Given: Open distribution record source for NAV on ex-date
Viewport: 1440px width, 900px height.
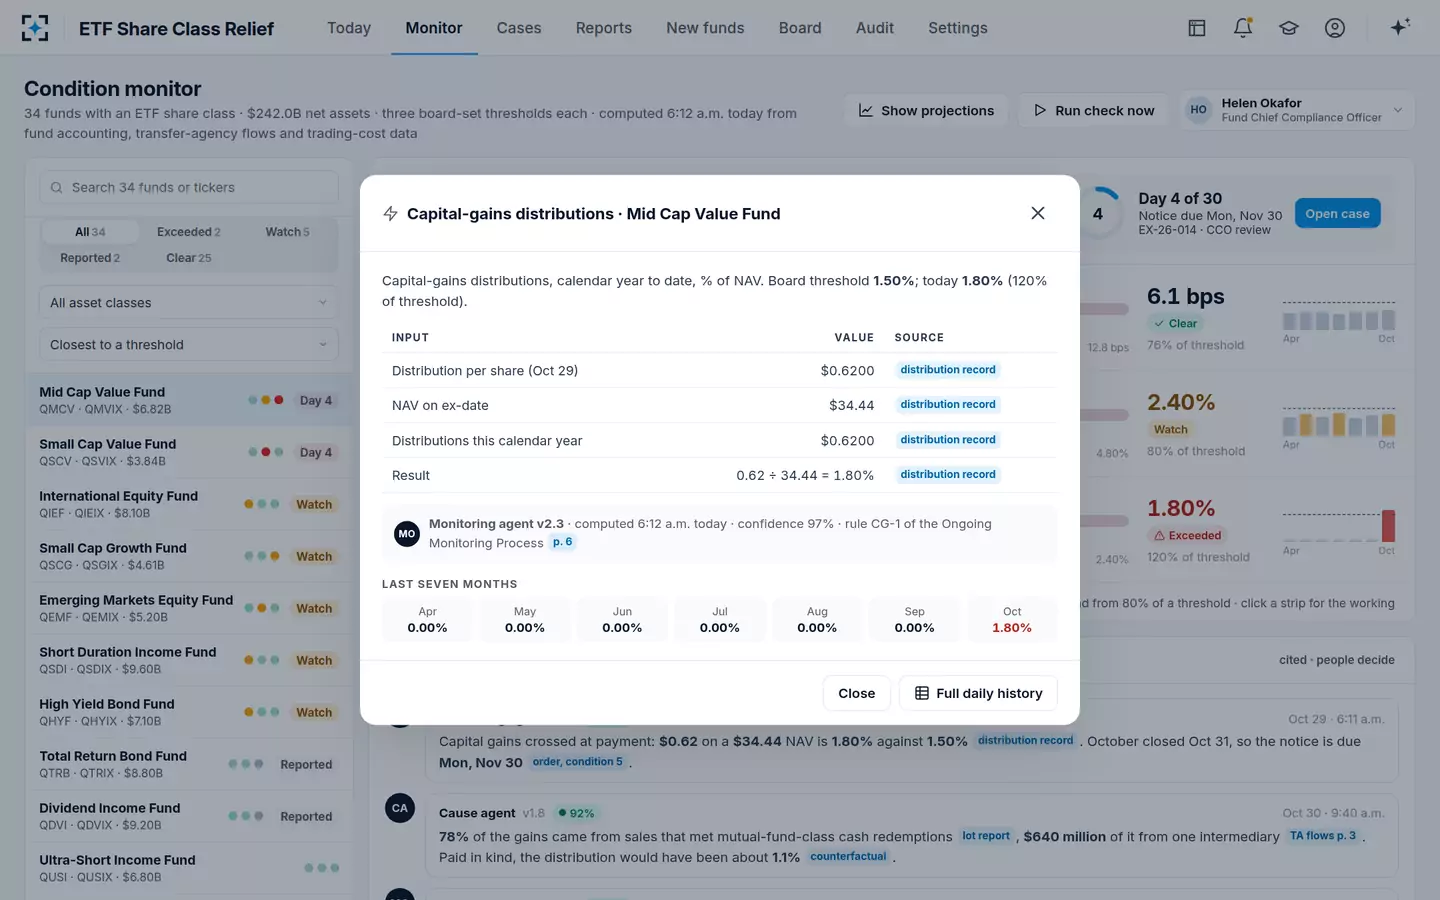Looking at the screenshot, I should [x=948, y=405].
